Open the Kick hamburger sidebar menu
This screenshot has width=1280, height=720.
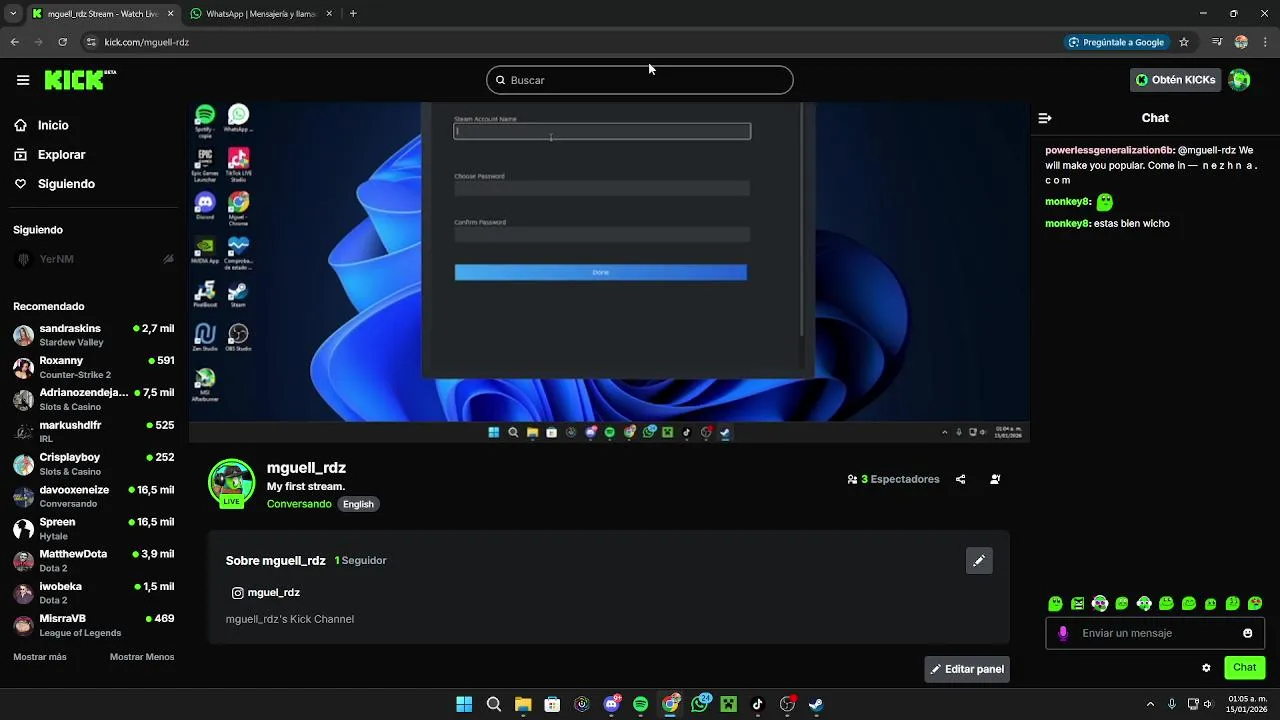[x=23, y=80]
